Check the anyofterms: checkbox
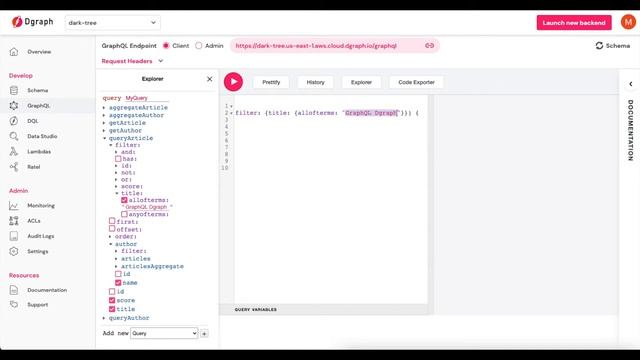Image resolution: width=640 pixels, height=360 pixels. pyautogui.click(x=124, y=214)
